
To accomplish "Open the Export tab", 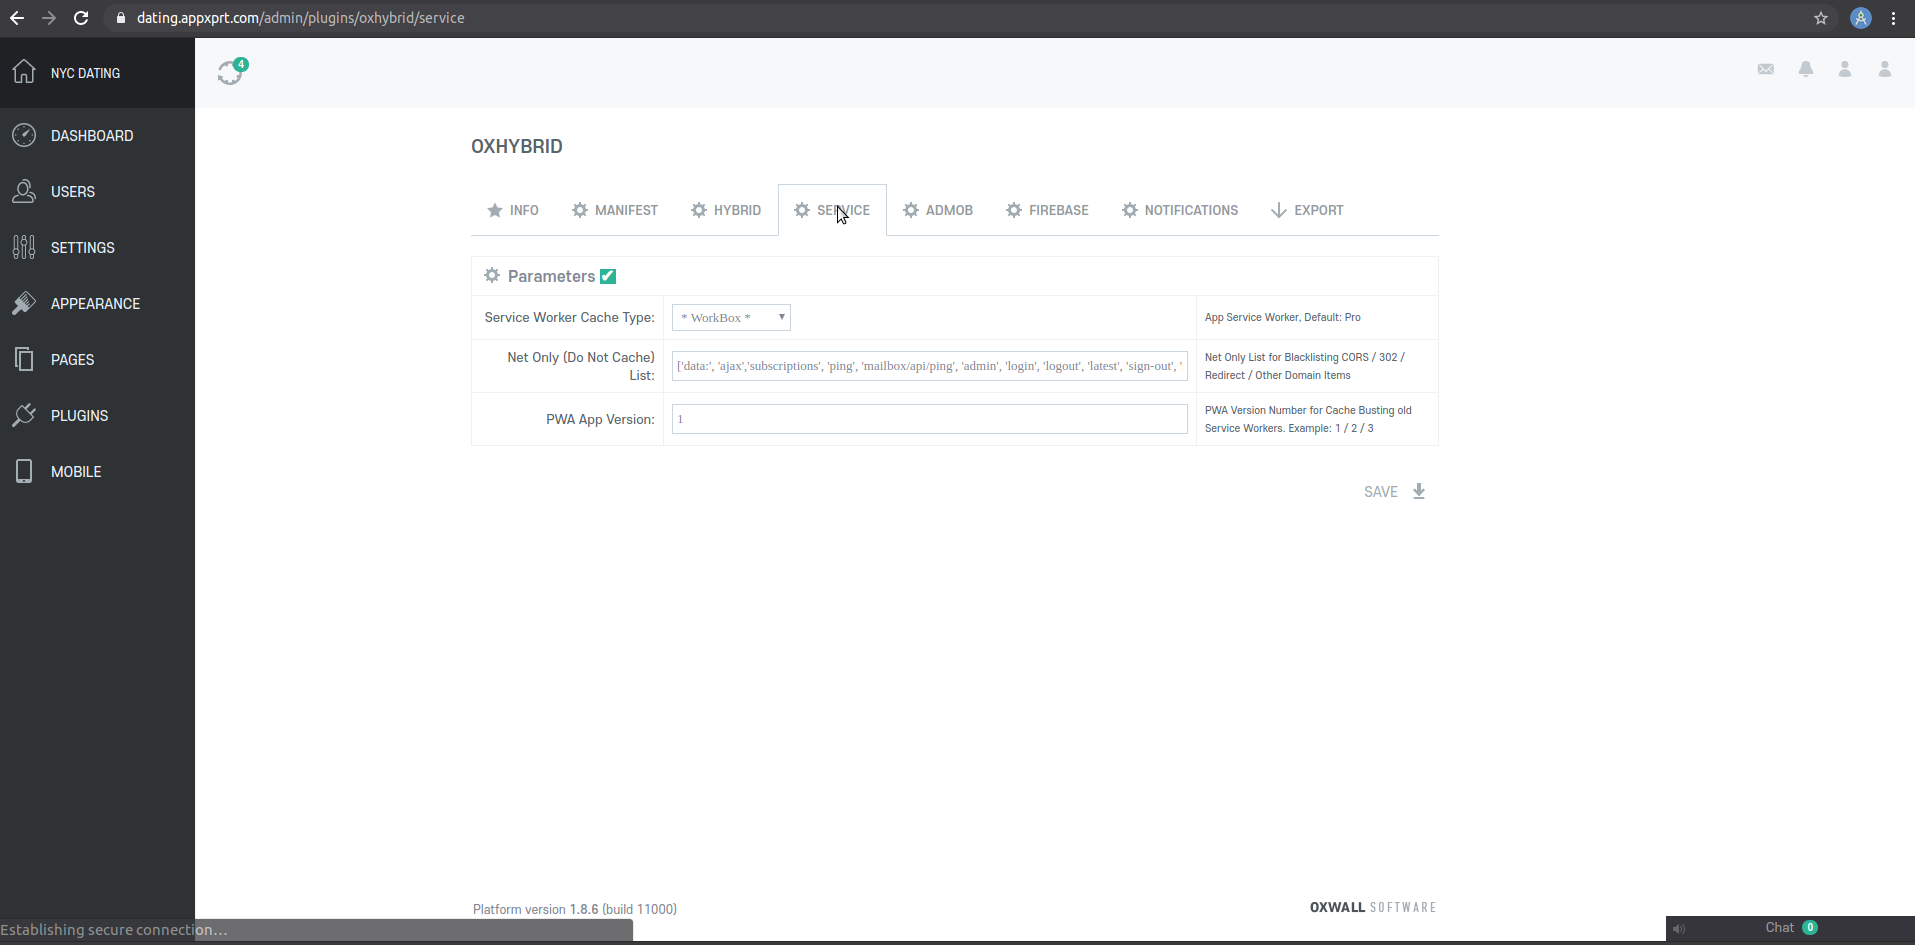I will click(1307, 210).
